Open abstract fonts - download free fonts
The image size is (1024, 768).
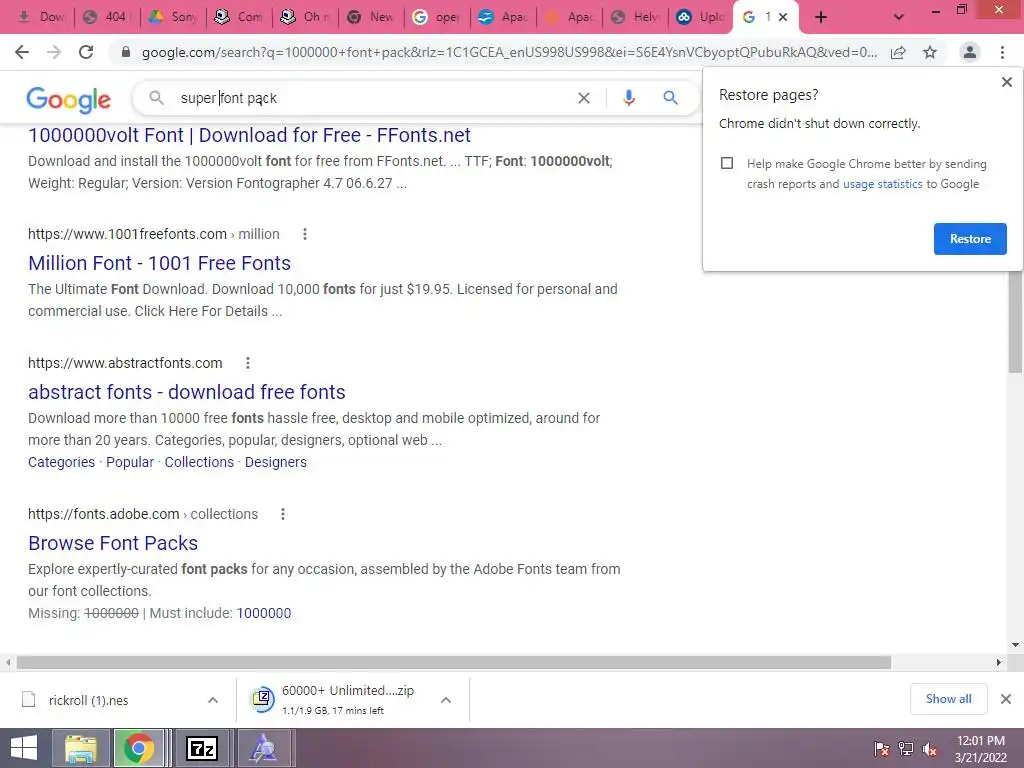[187, 392]
